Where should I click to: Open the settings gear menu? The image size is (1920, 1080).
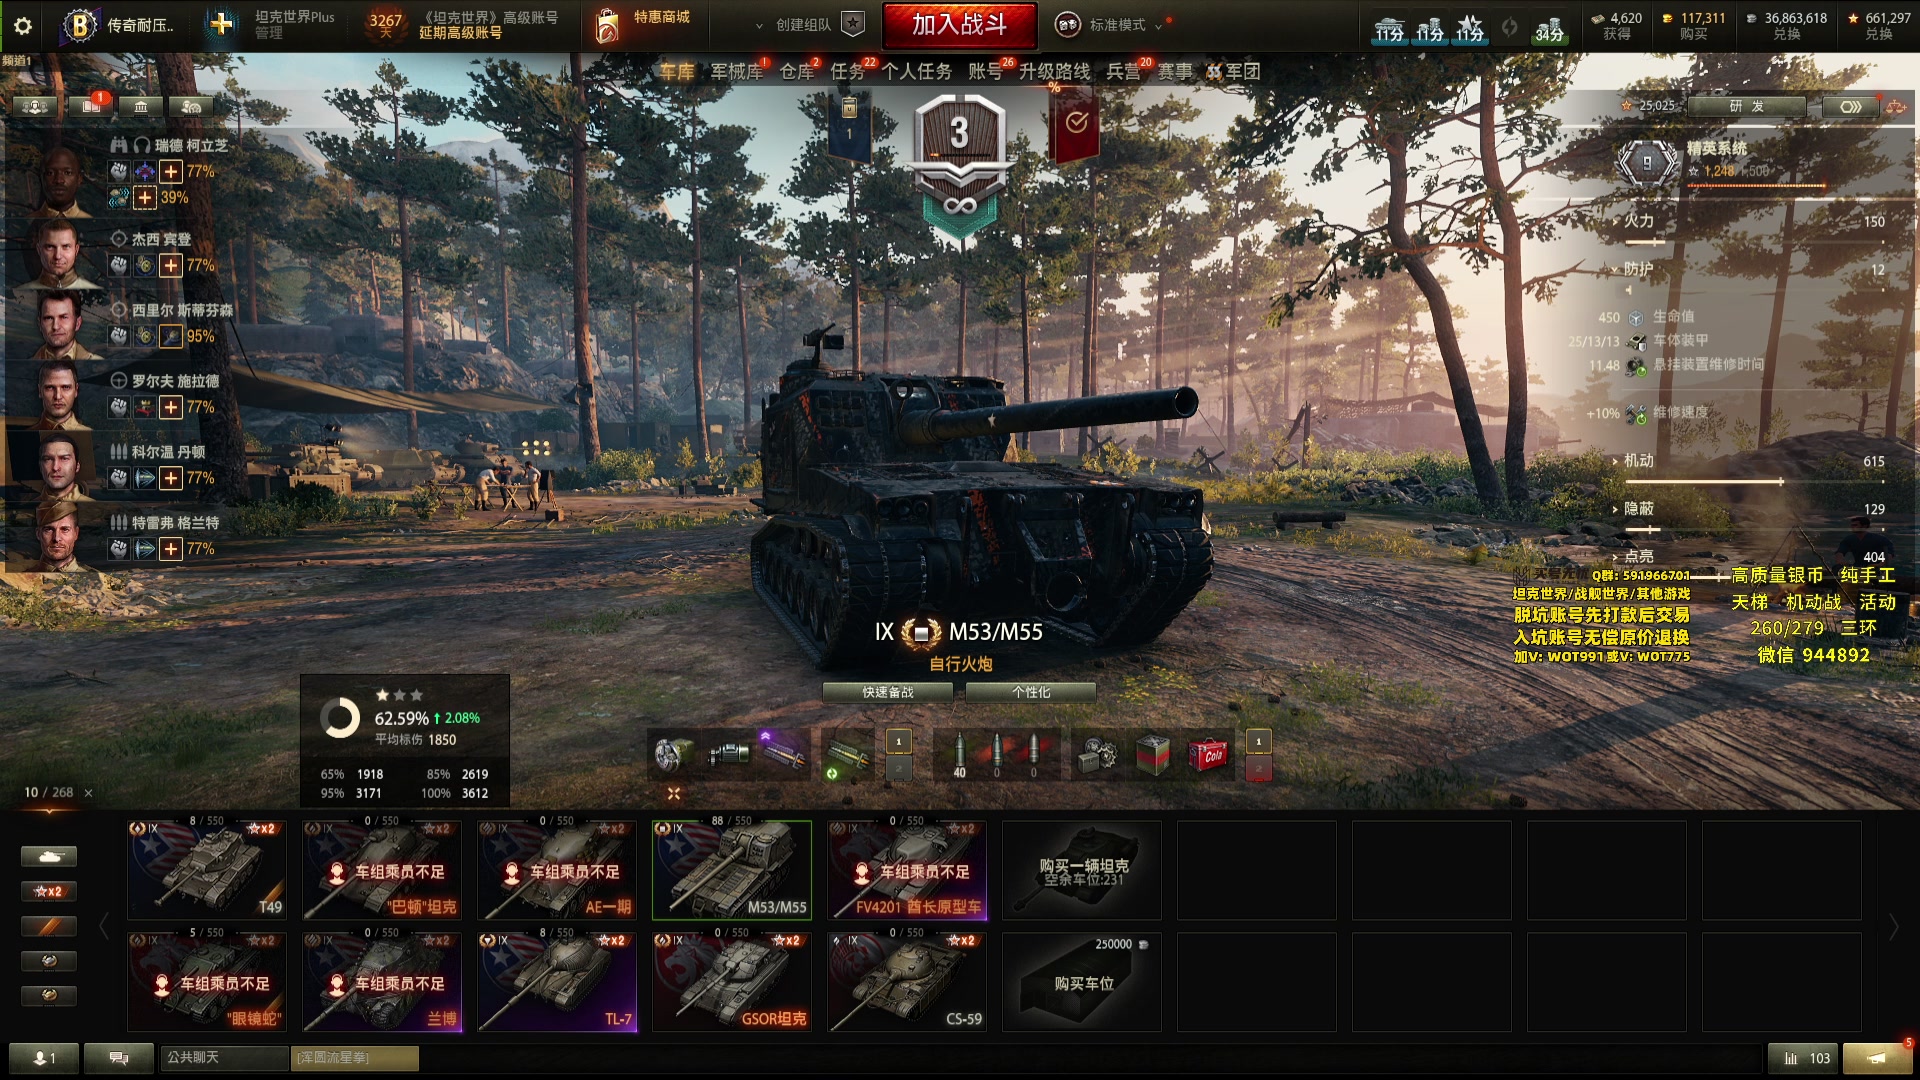click(x=23, y=25)
